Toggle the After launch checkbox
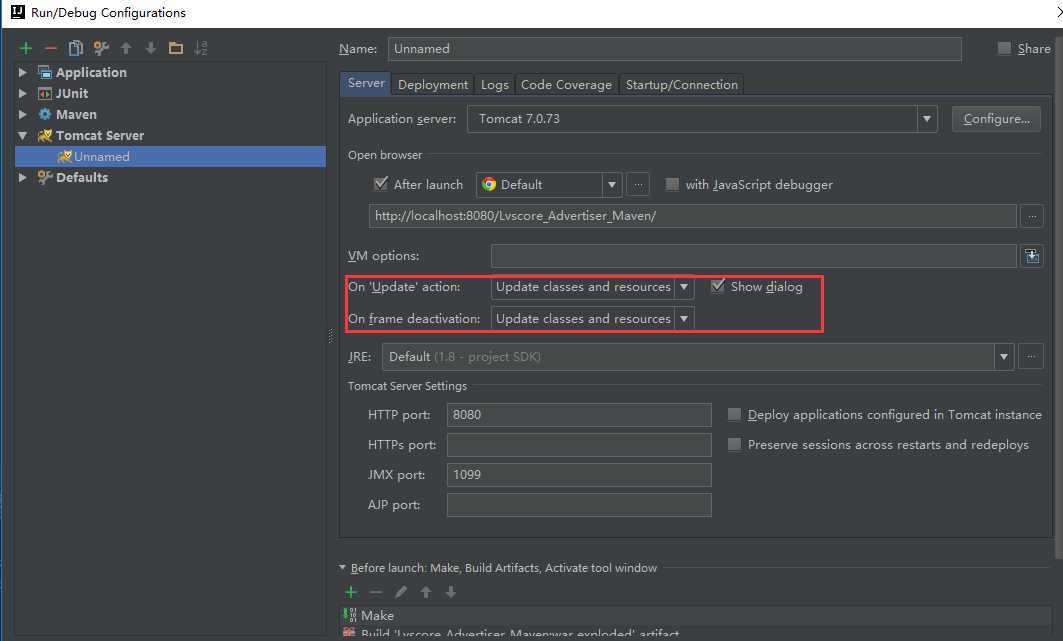The image size is (1063, 641). point(380,184)
